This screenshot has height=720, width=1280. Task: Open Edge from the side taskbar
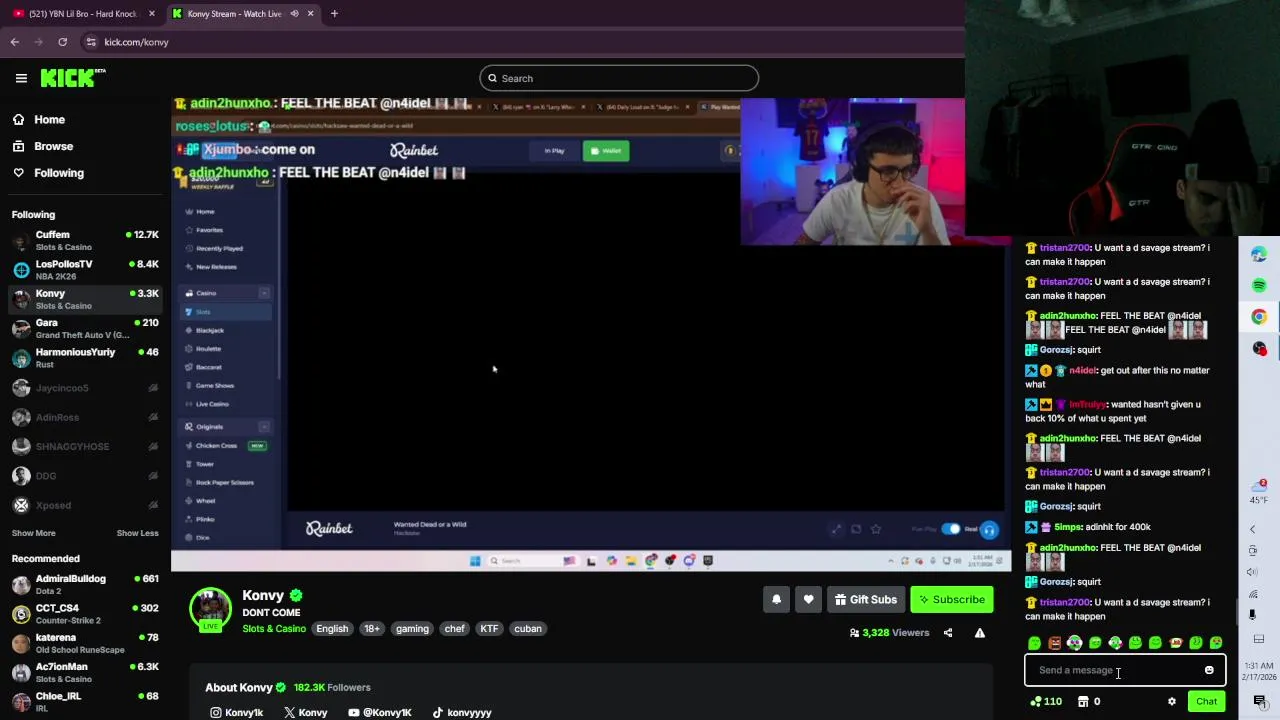click(x=1259, y=255)
